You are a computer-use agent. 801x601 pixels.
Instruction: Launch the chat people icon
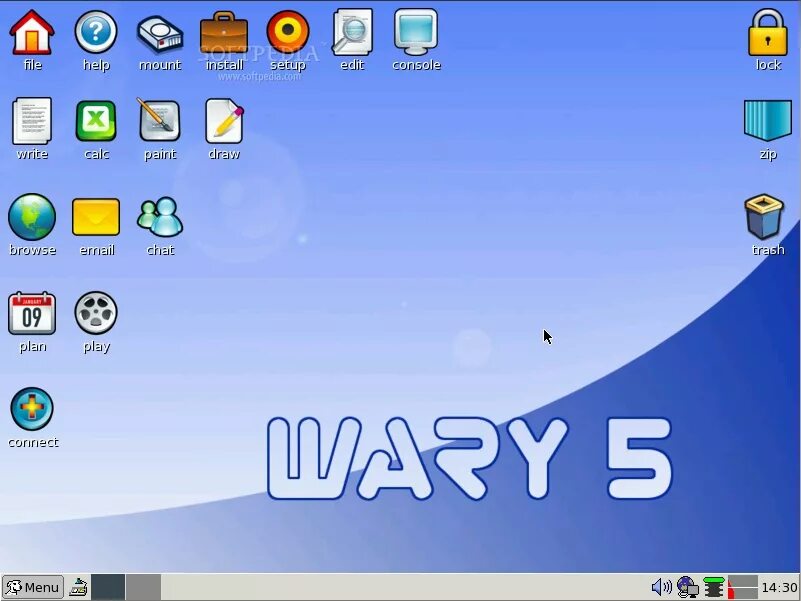(x=160, y=217)
